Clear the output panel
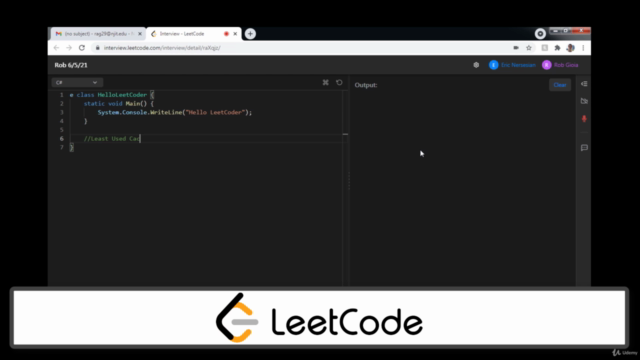The height and width of the screenshot is (360, 640). (560, 85)
